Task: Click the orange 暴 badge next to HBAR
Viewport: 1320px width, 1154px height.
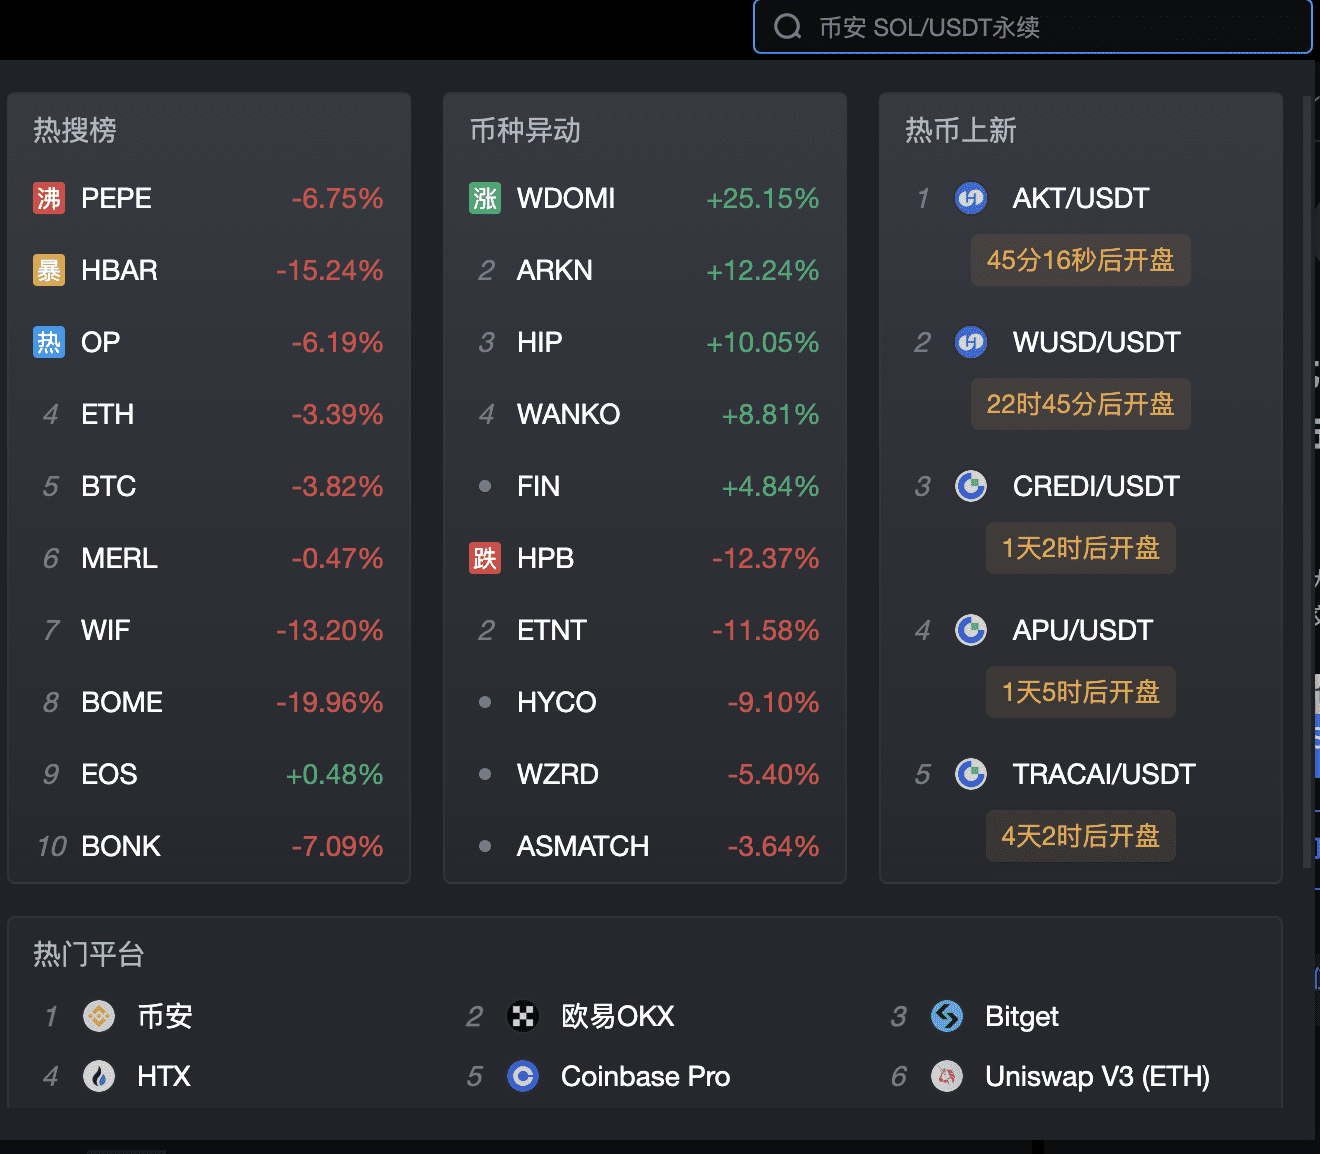Action: click(x=49, y=270)
